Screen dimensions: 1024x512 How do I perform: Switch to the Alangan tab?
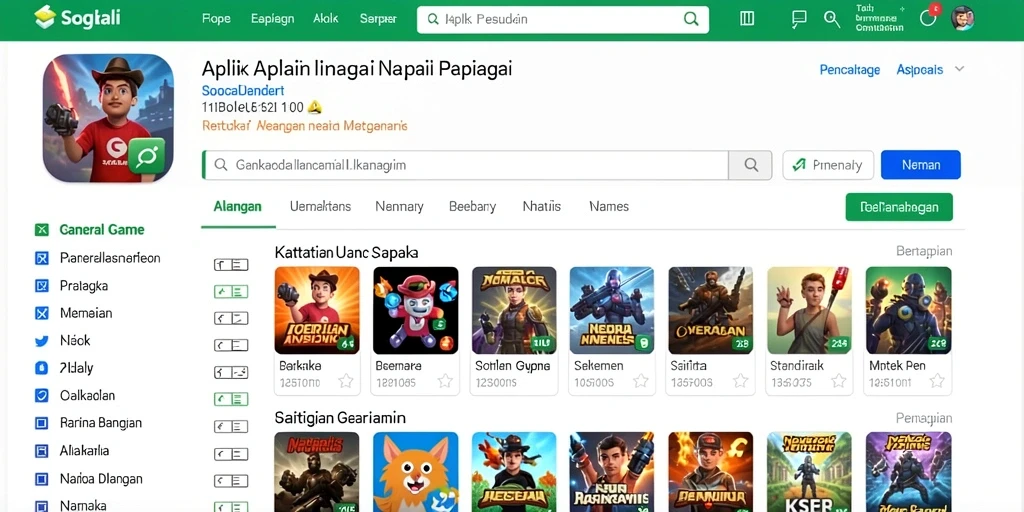[x=238, y=206]
